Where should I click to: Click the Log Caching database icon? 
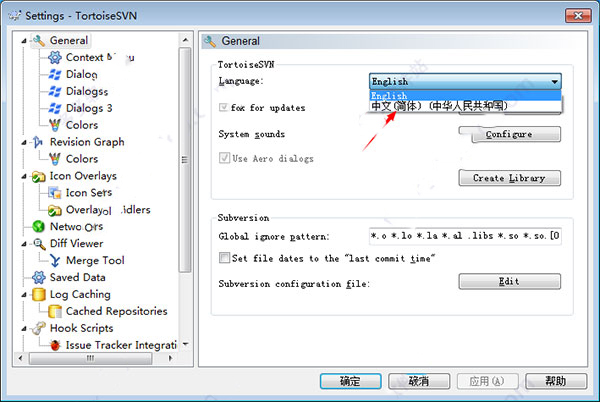coord(39,294)
